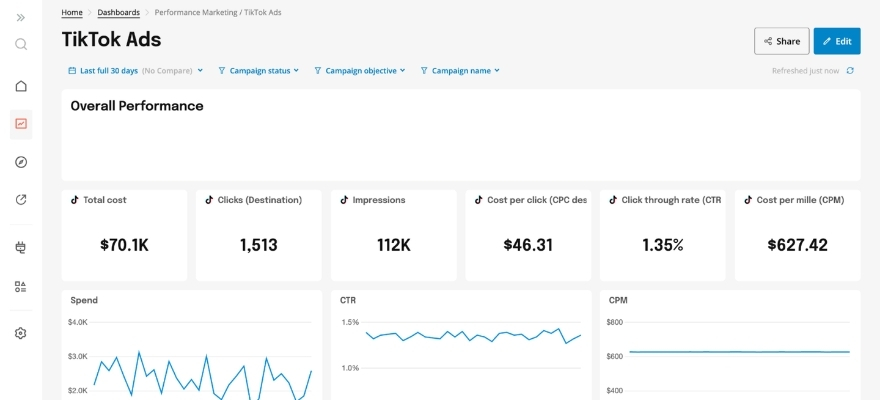Open the Campaign objective filter dropdown
The height and width of the screenshot is (400, 880).
(x=360, y=71)
